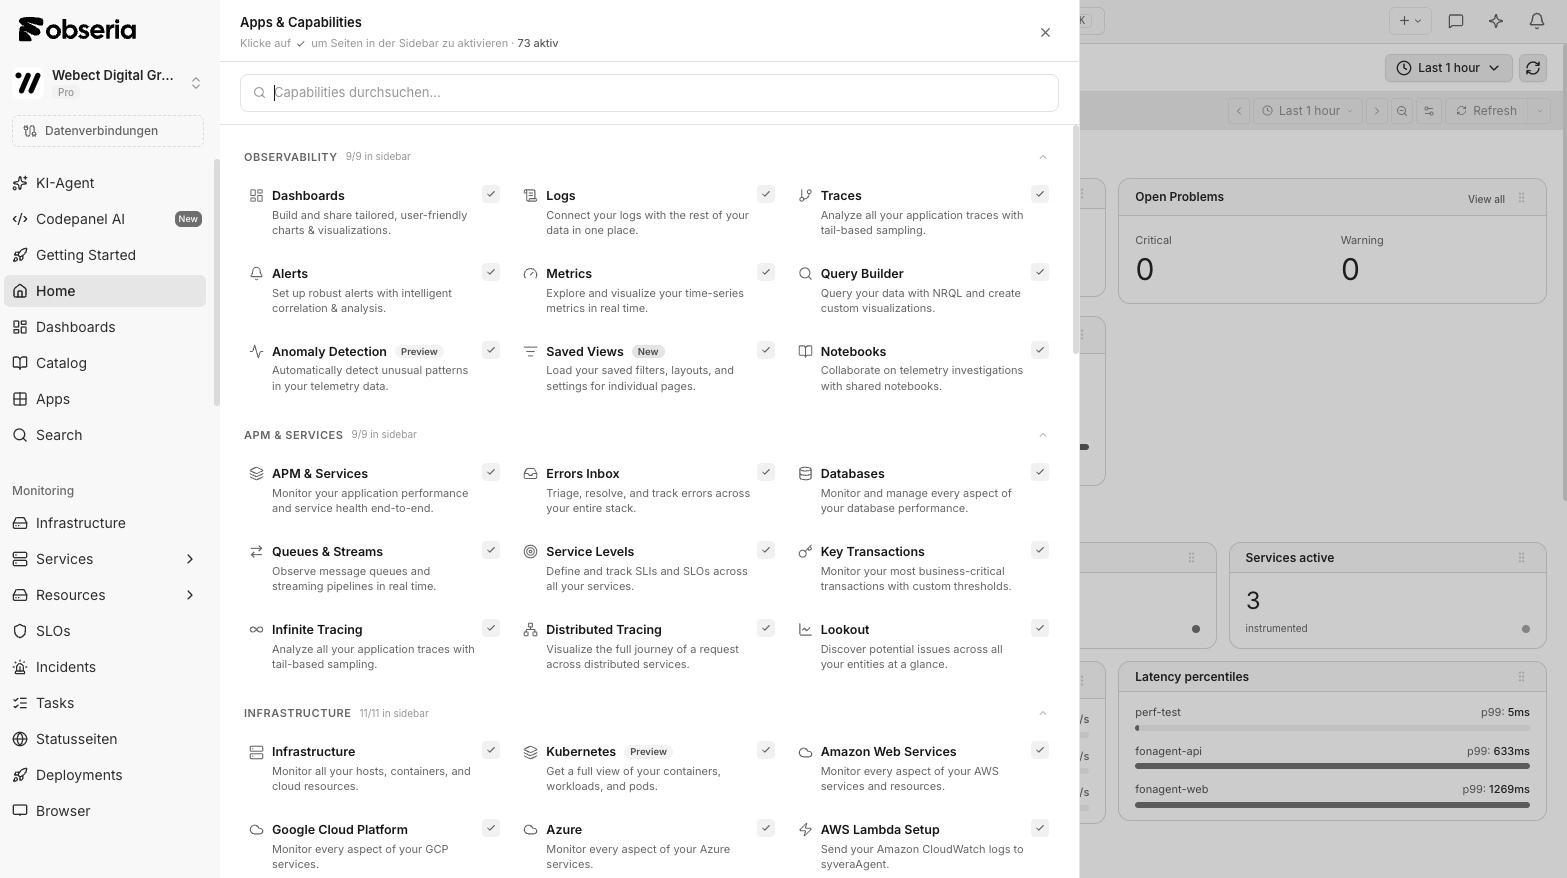Screen dimensions: 1567x878
Task: Click the capabilities panel vertical scrollbar
Action: (x=1075, y=240)
